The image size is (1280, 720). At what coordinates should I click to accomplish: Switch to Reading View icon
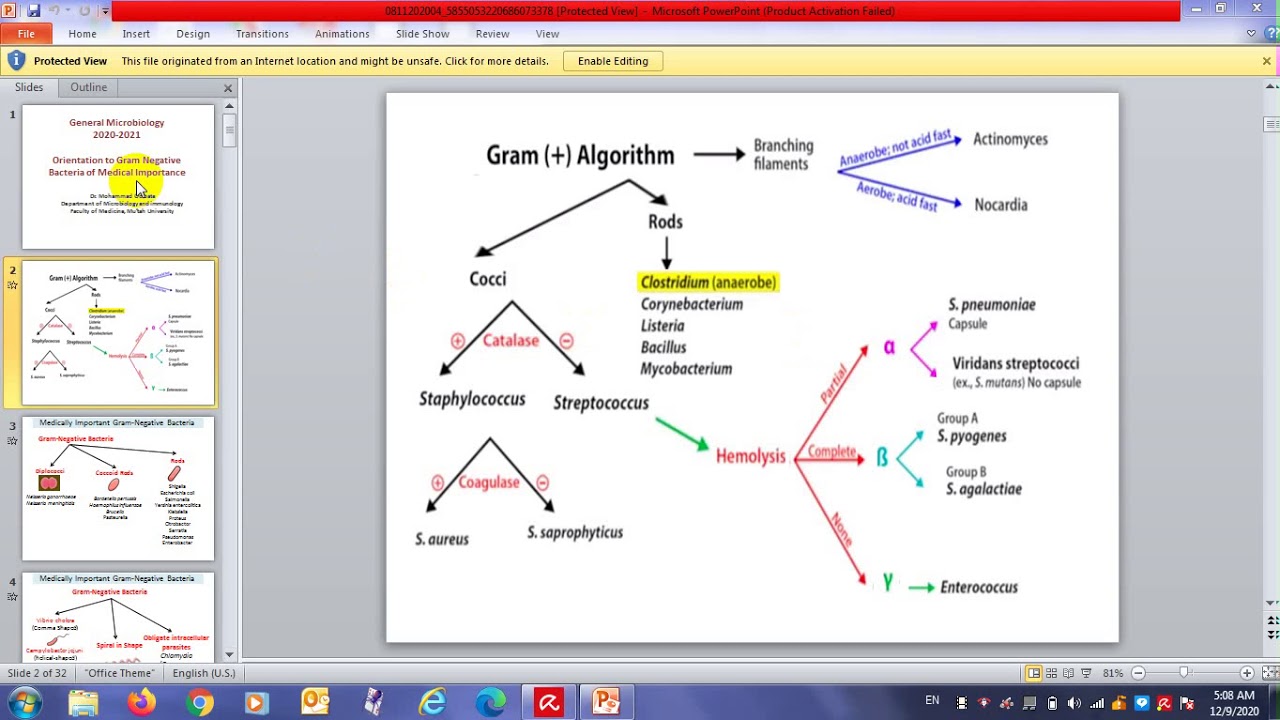[1069, 673]
